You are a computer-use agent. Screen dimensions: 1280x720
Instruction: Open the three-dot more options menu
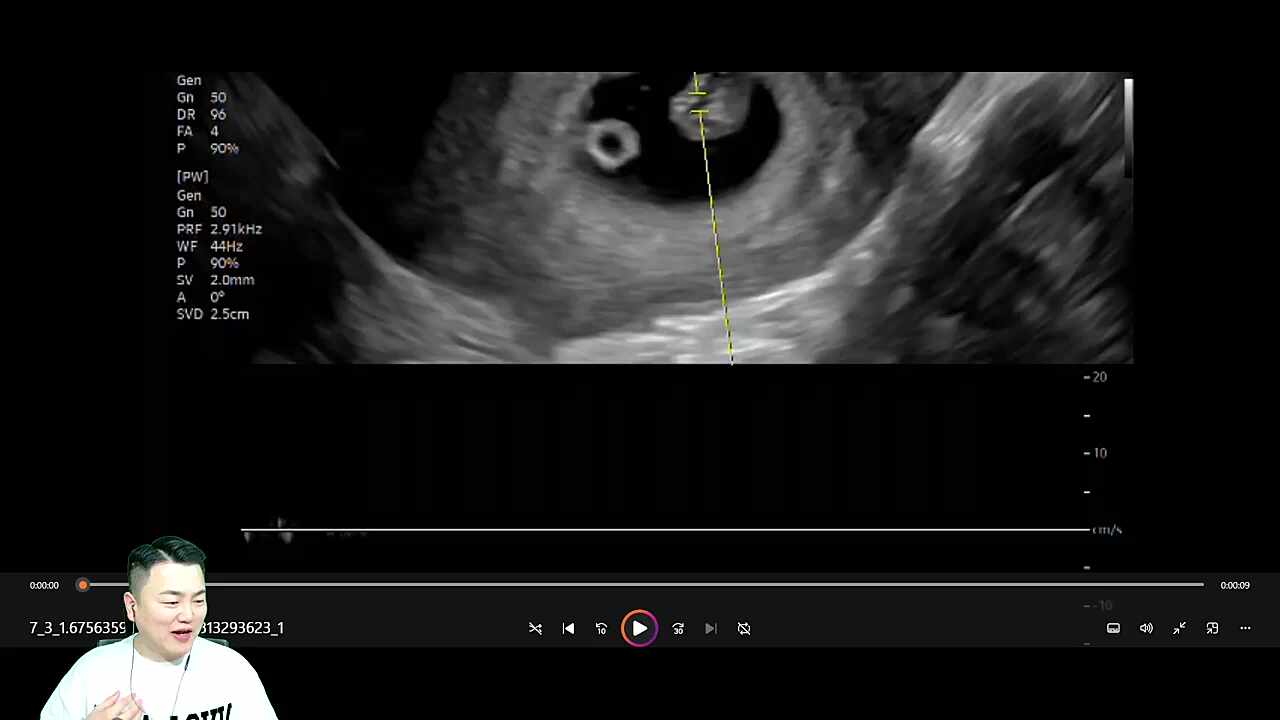pos(1245,628)
